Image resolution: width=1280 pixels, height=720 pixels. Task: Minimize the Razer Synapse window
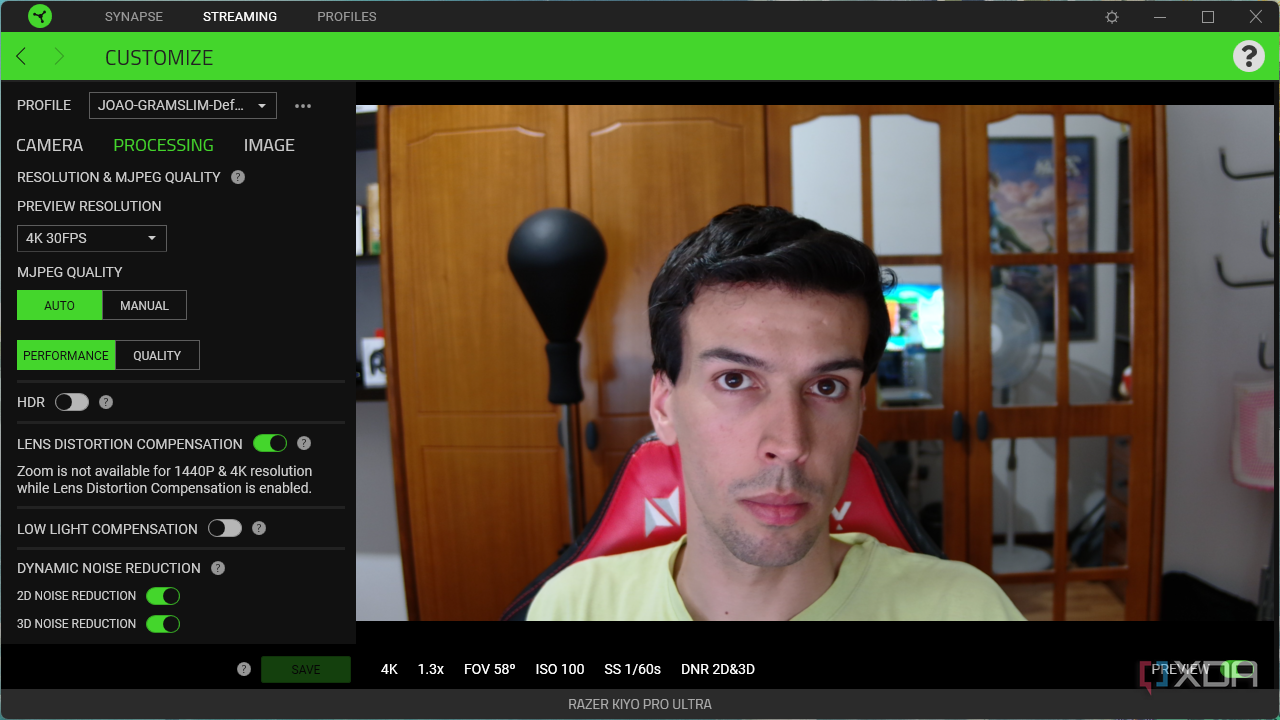pyautogui.click(x=1160, y=17)
